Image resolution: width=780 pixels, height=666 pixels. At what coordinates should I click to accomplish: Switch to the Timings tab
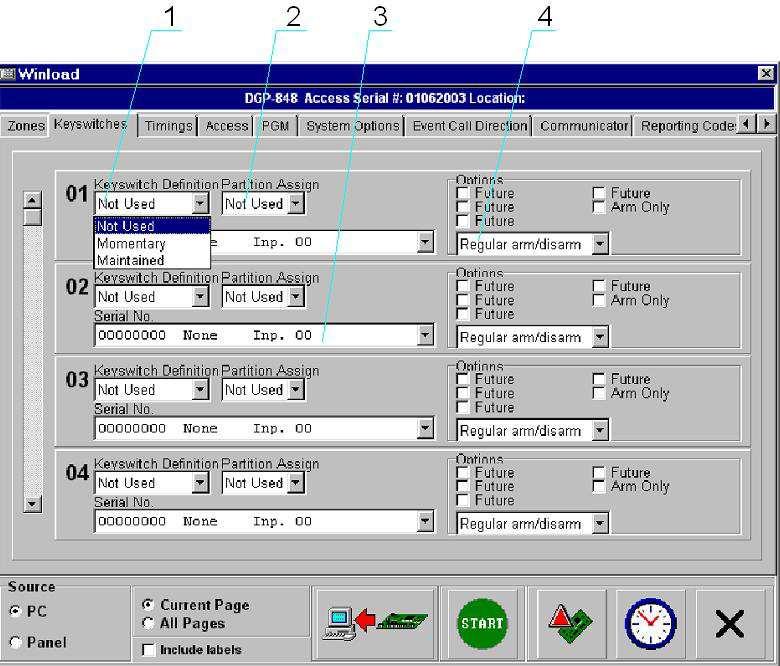coord(169,126)
